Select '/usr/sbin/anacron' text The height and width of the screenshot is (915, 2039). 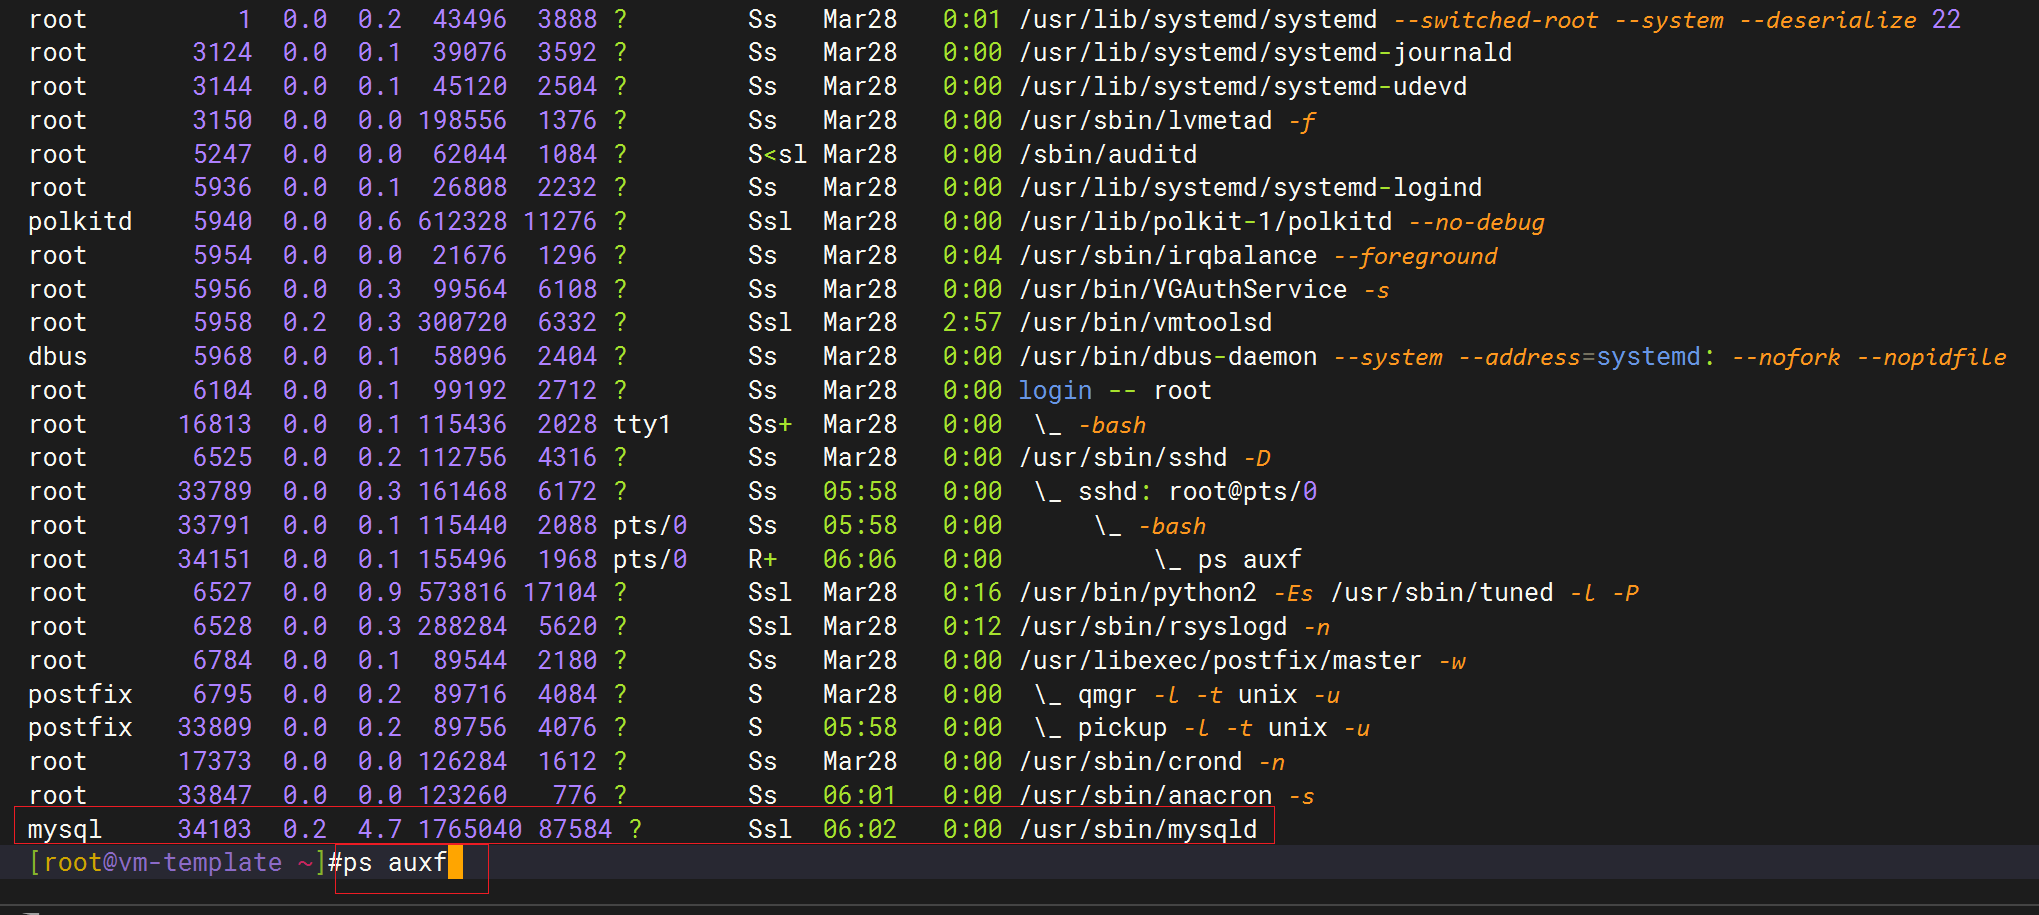(x=1146, y=795)
